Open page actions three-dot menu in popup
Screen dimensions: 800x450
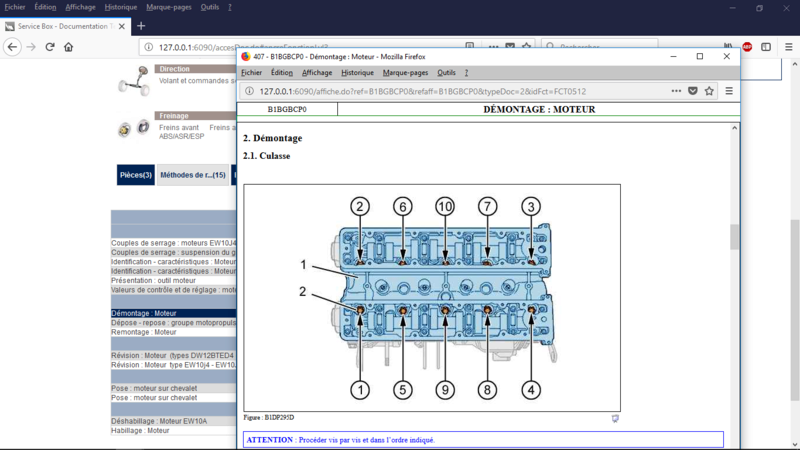click(x=676, y=91)
